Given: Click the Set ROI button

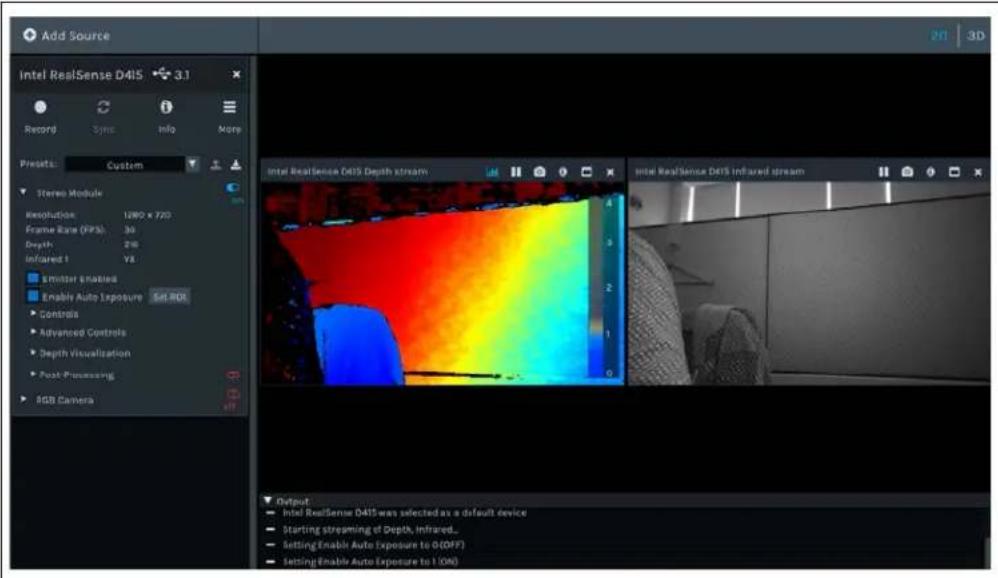Looking at the screenshot, I should [169, 297].
